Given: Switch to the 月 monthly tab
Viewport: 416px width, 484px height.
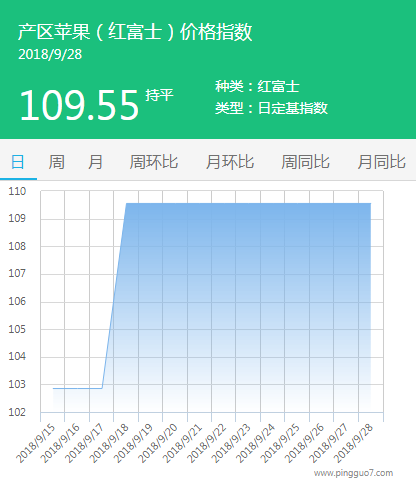Looking at the screenshot, I should (x=95, y=162).
